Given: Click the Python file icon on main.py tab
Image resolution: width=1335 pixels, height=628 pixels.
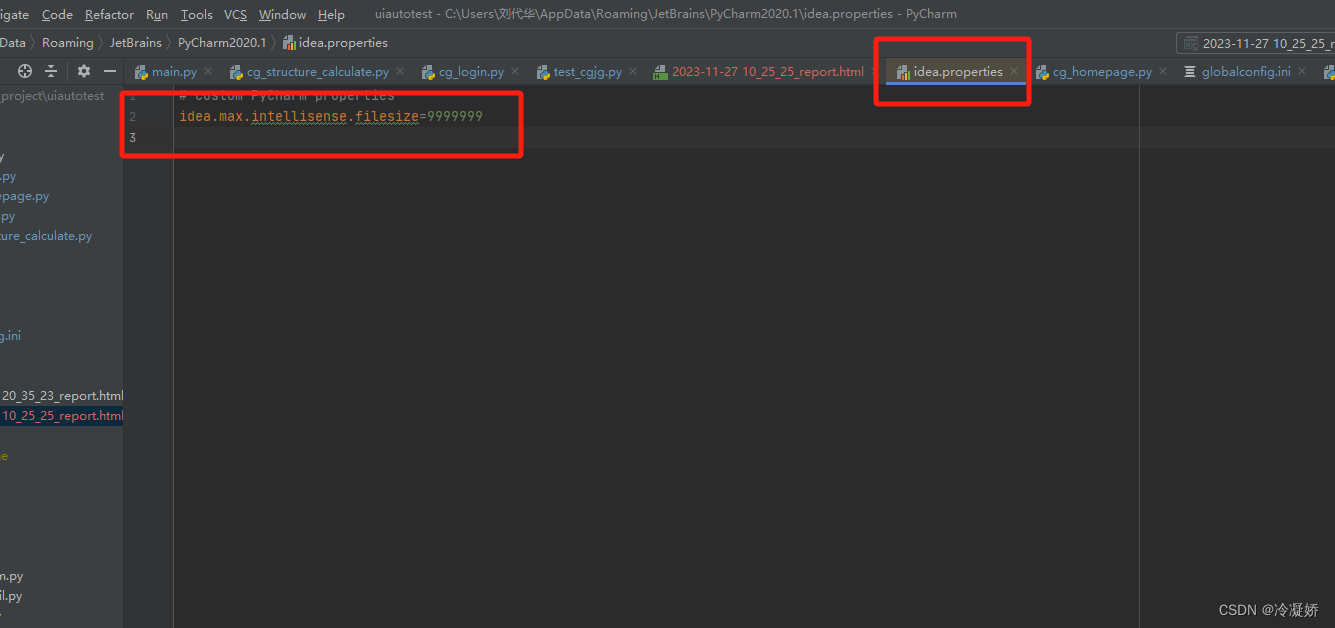Looking at the screenshot, I should pyautogui.click(x=141, y=71).
